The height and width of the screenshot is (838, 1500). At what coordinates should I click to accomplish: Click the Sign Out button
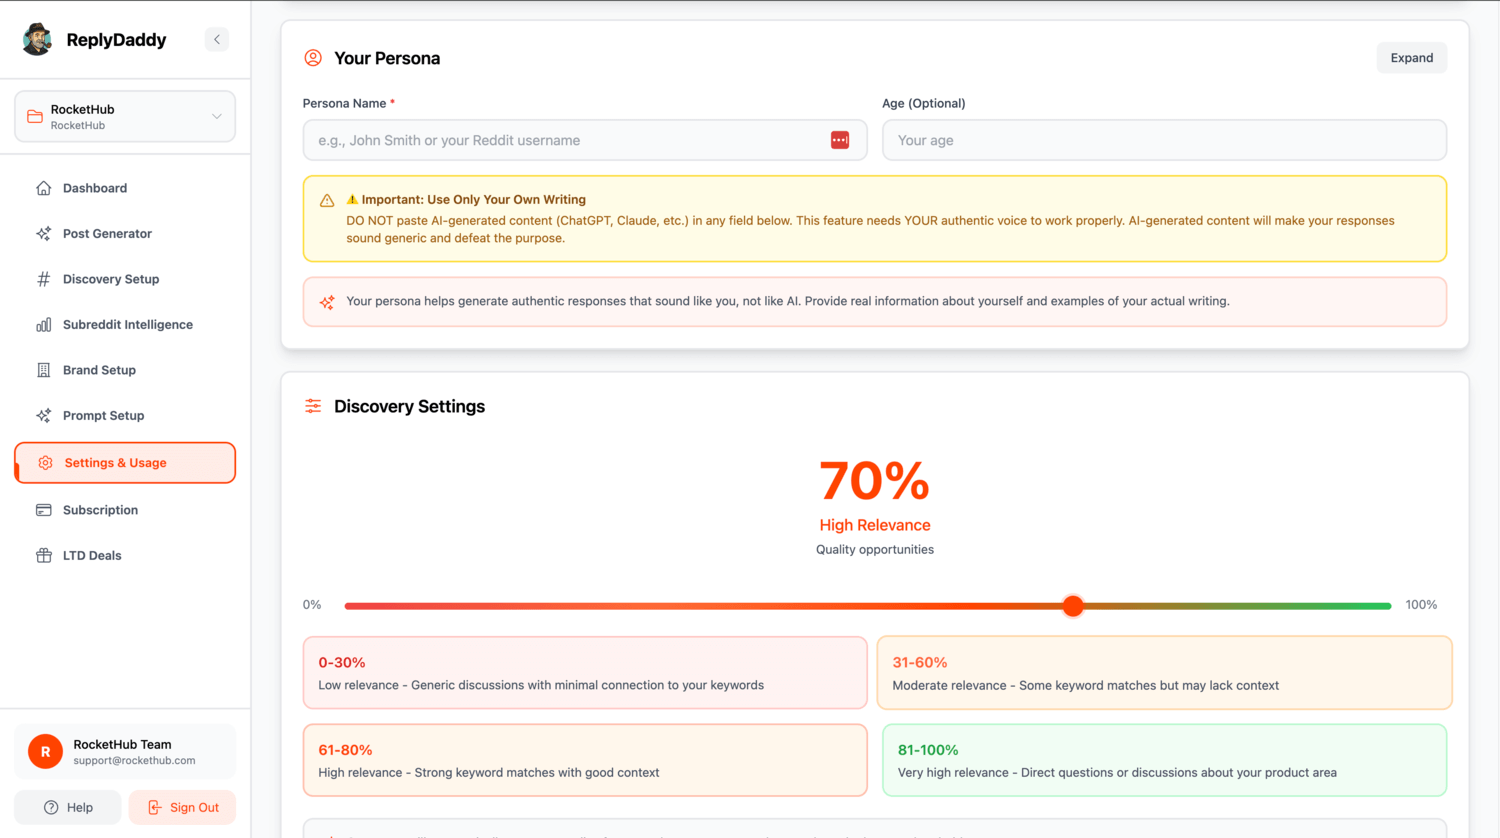[x=182, y=807]
